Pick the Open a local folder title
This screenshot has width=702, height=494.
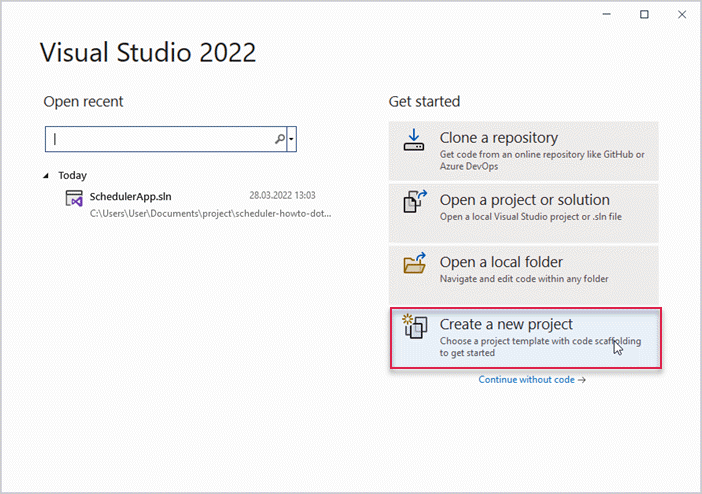pyautogui.click(x=501, y=262)
